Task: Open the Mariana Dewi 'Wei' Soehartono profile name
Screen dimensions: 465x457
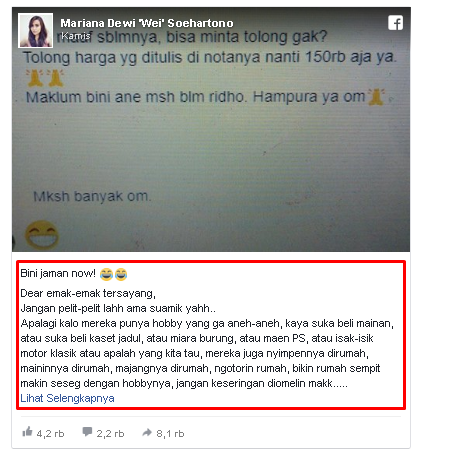Action: coord(147,23)
